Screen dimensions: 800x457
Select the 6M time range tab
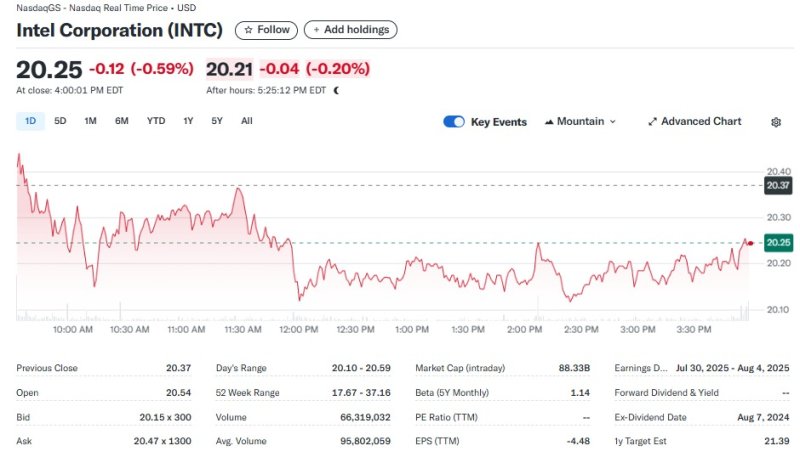121,121
